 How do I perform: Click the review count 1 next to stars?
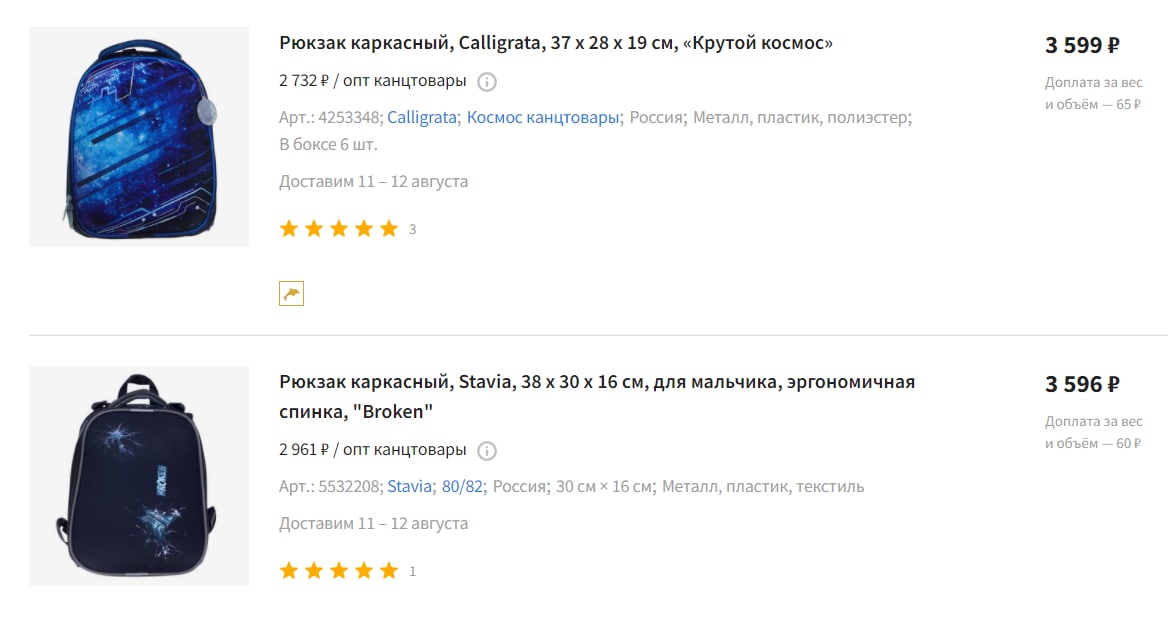[413, 571]
